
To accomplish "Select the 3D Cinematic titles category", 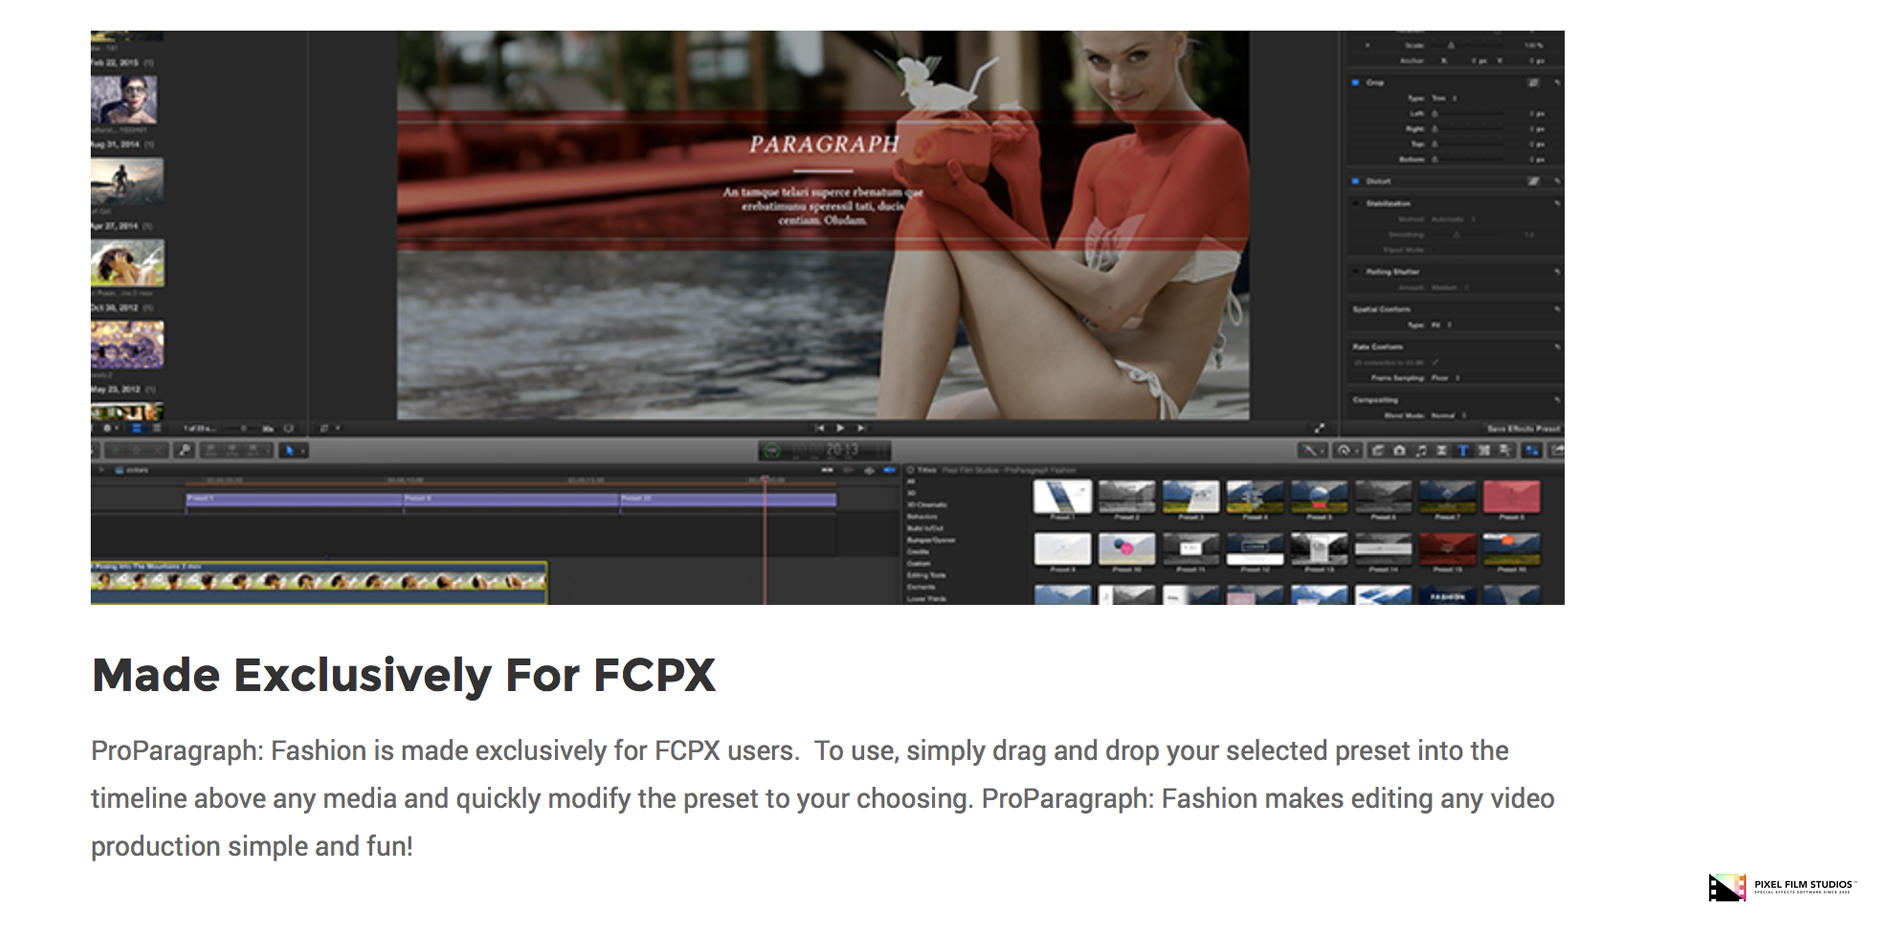I will 926,505.
